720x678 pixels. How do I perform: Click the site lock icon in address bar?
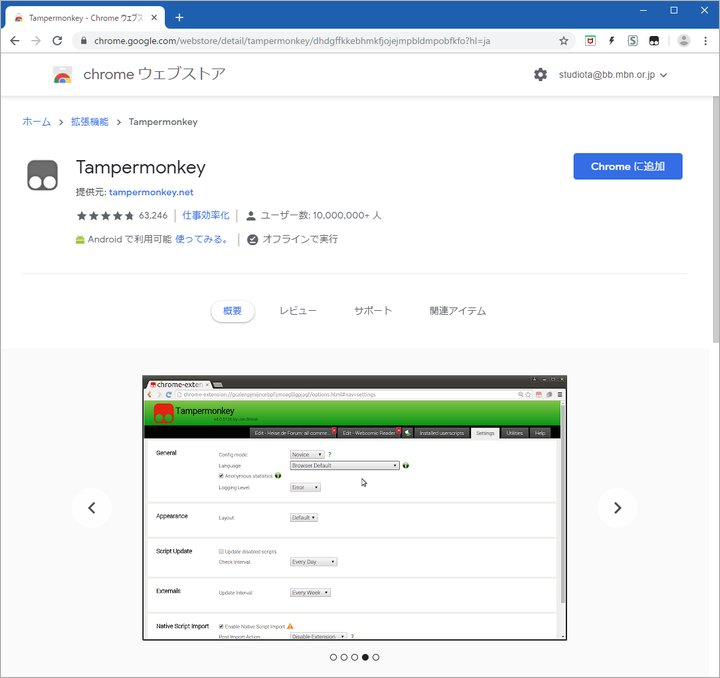(x=84, y=41)
